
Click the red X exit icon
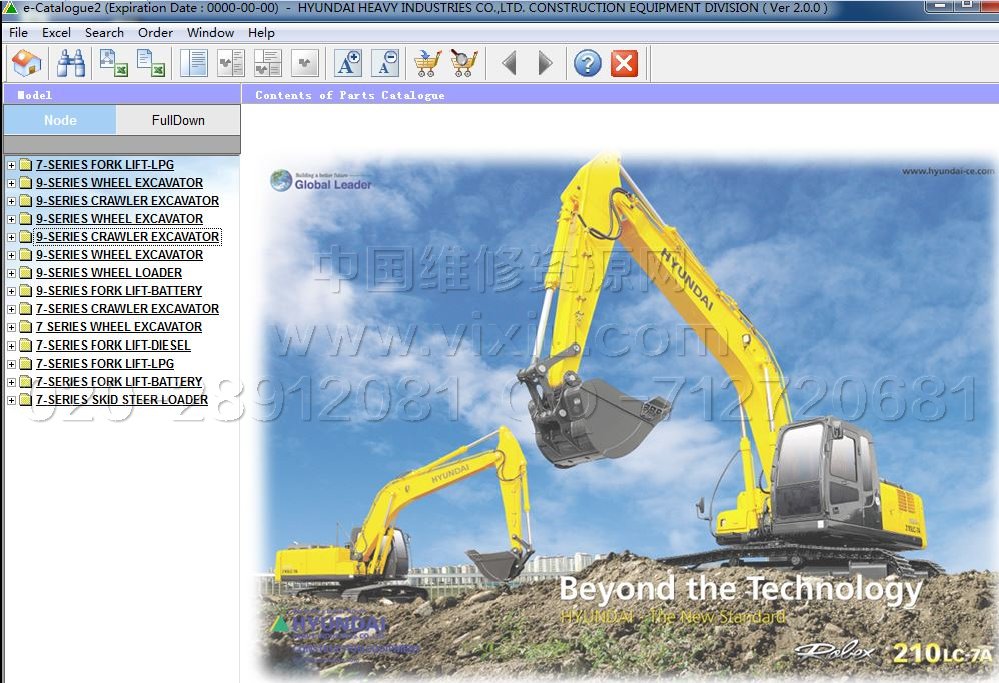coord(624,64)
